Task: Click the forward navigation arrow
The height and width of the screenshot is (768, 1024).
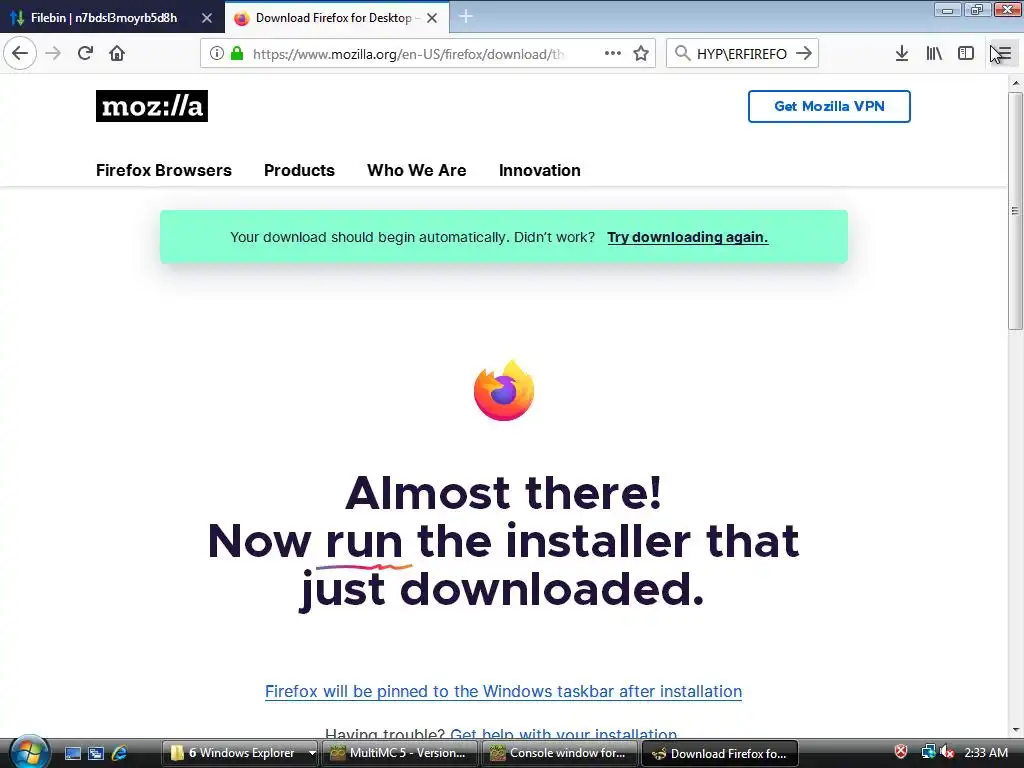Action: pyautogui.click(x=53, y=53)
